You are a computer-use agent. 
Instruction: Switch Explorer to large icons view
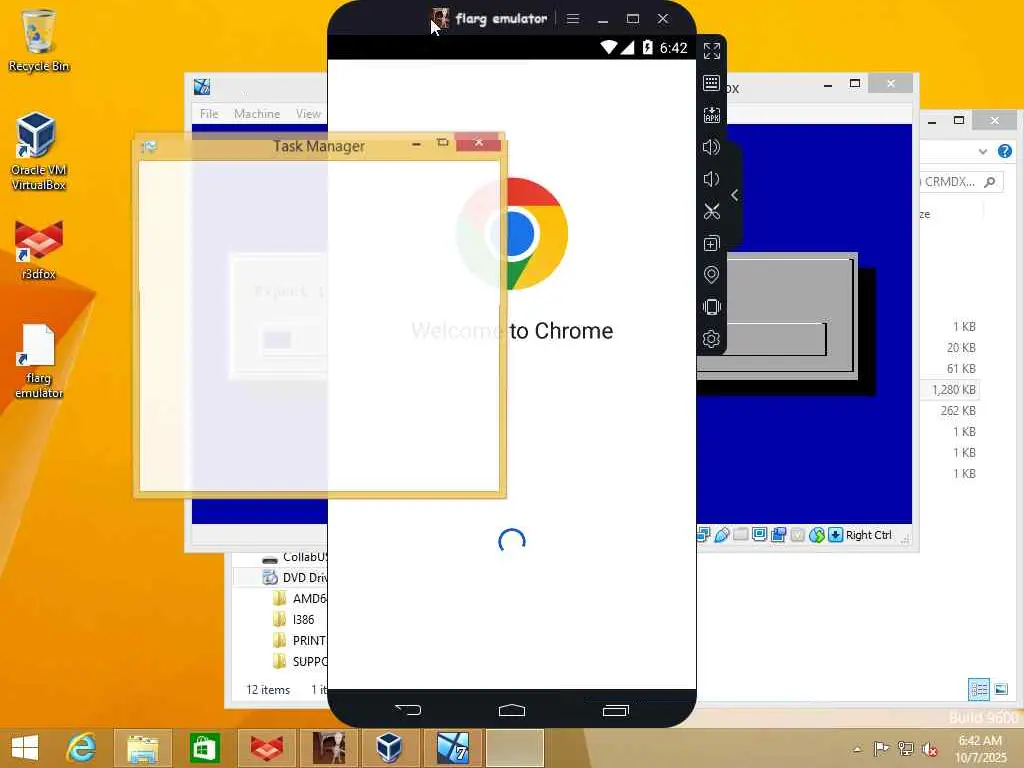click(1000, 690)
